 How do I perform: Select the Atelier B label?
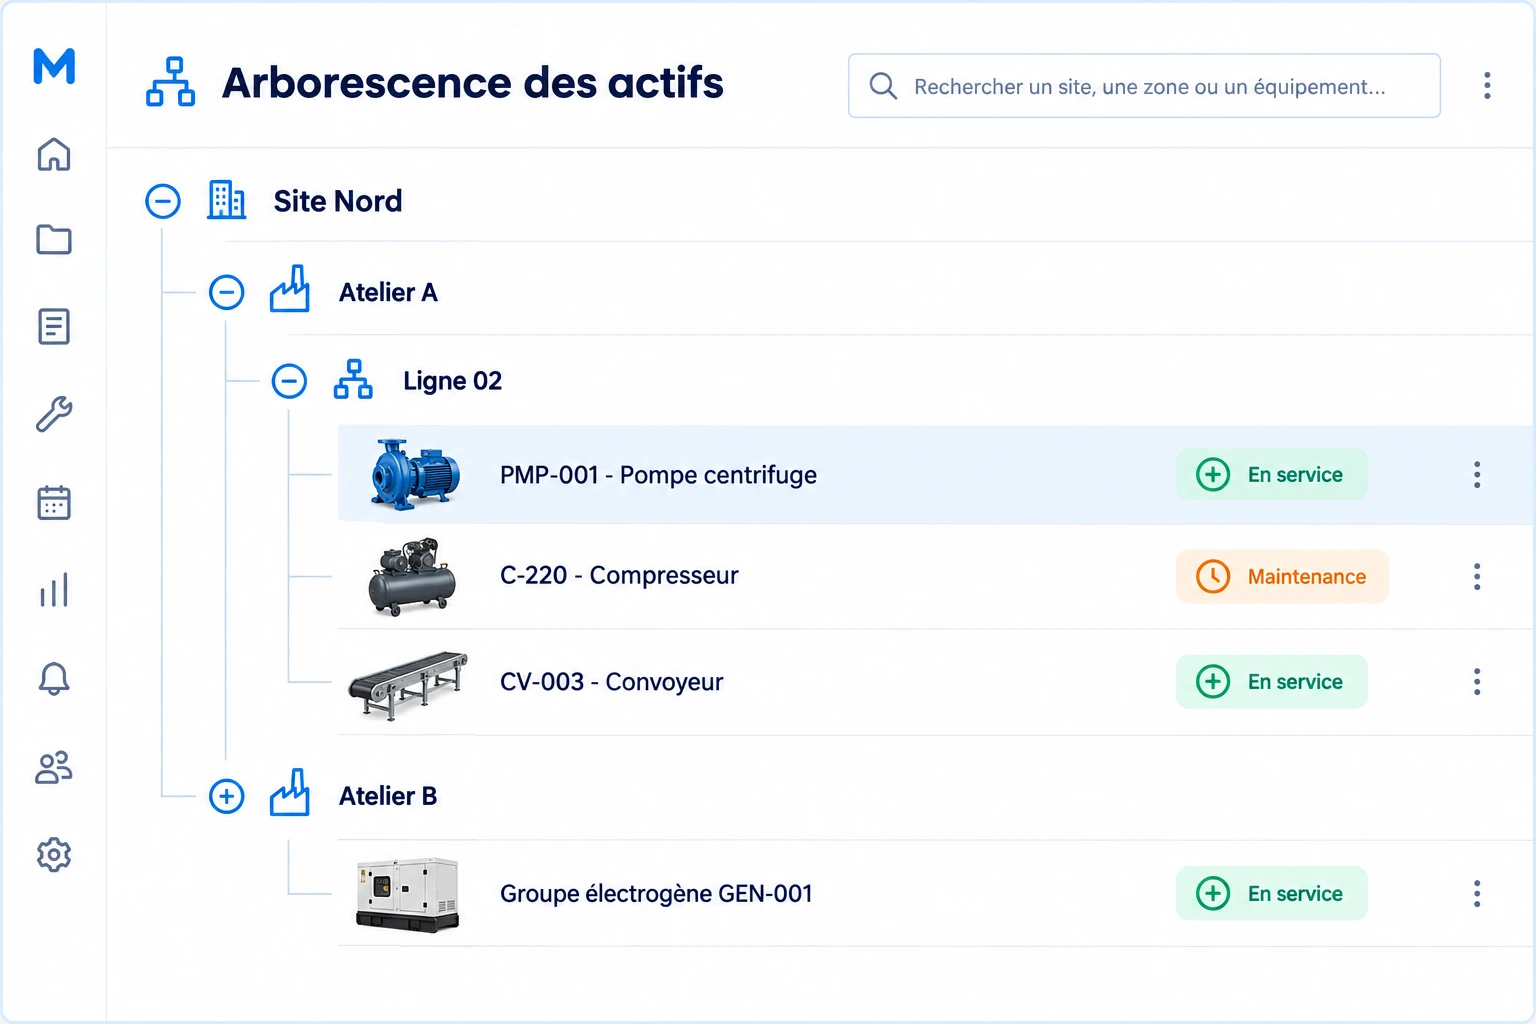(388, 796)
